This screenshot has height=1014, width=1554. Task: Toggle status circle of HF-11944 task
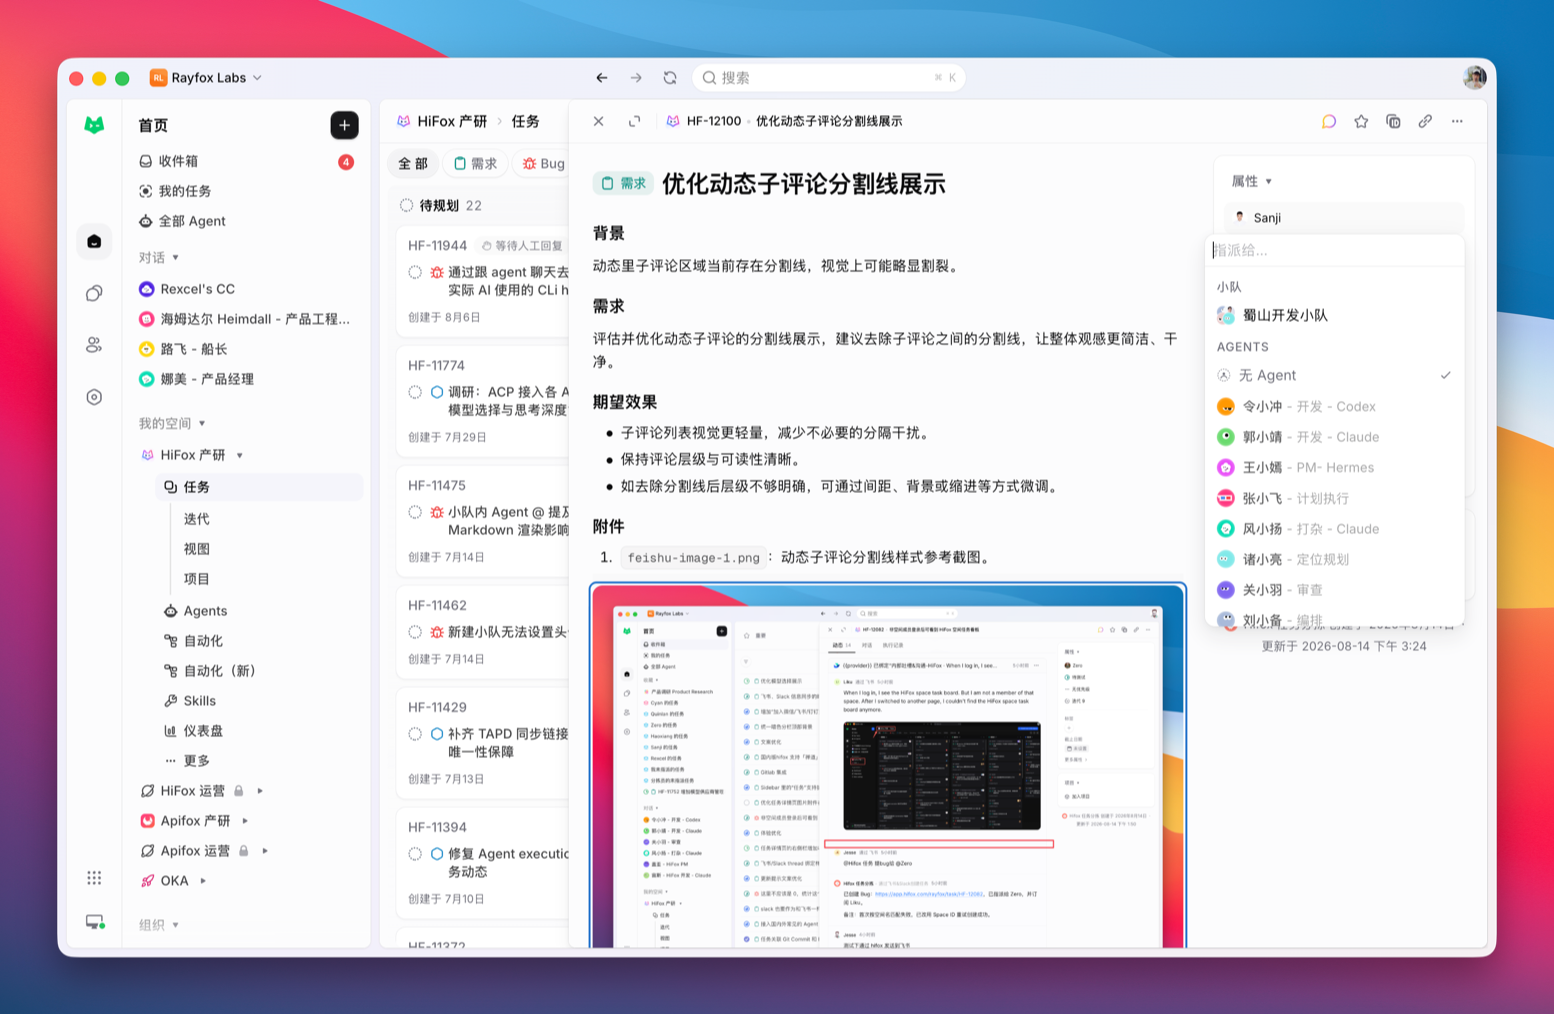click(x=415, y=272)
